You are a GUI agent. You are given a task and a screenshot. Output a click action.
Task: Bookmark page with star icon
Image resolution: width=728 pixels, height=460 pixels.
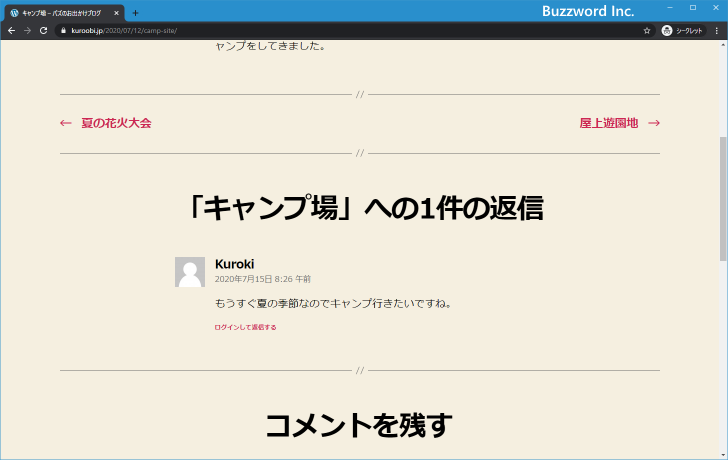point(647,31)
